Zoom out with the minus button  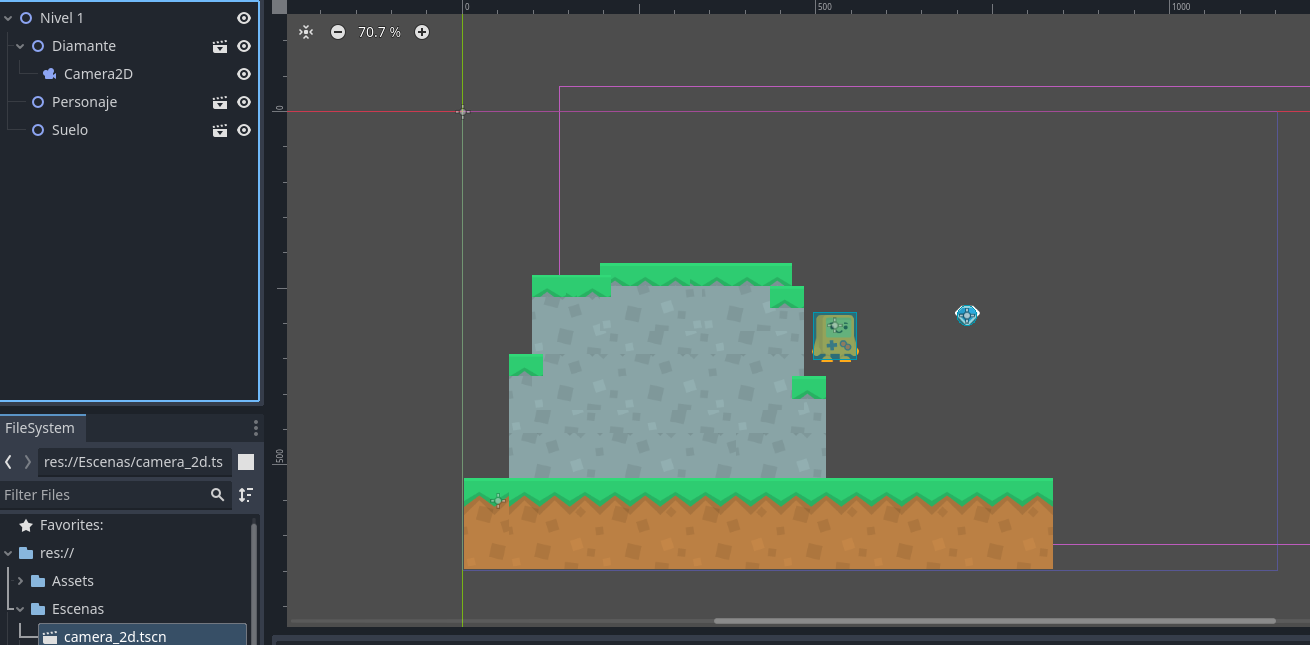tap(338, 32)
